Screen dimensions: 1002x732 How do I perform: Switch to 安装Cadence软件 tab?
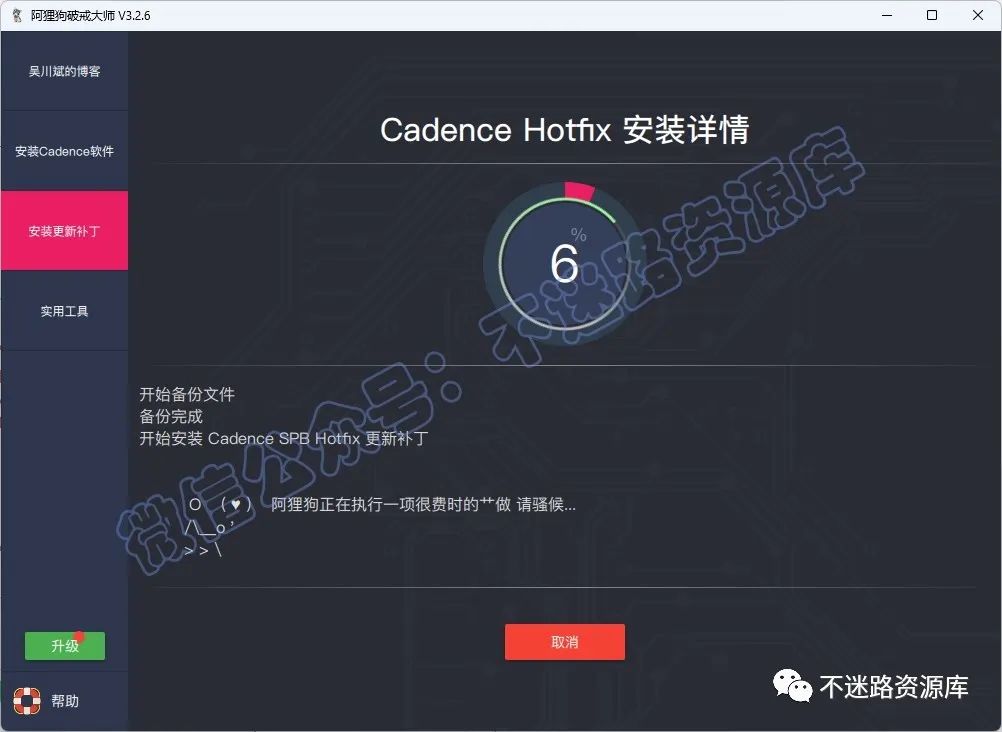[65, 151]
